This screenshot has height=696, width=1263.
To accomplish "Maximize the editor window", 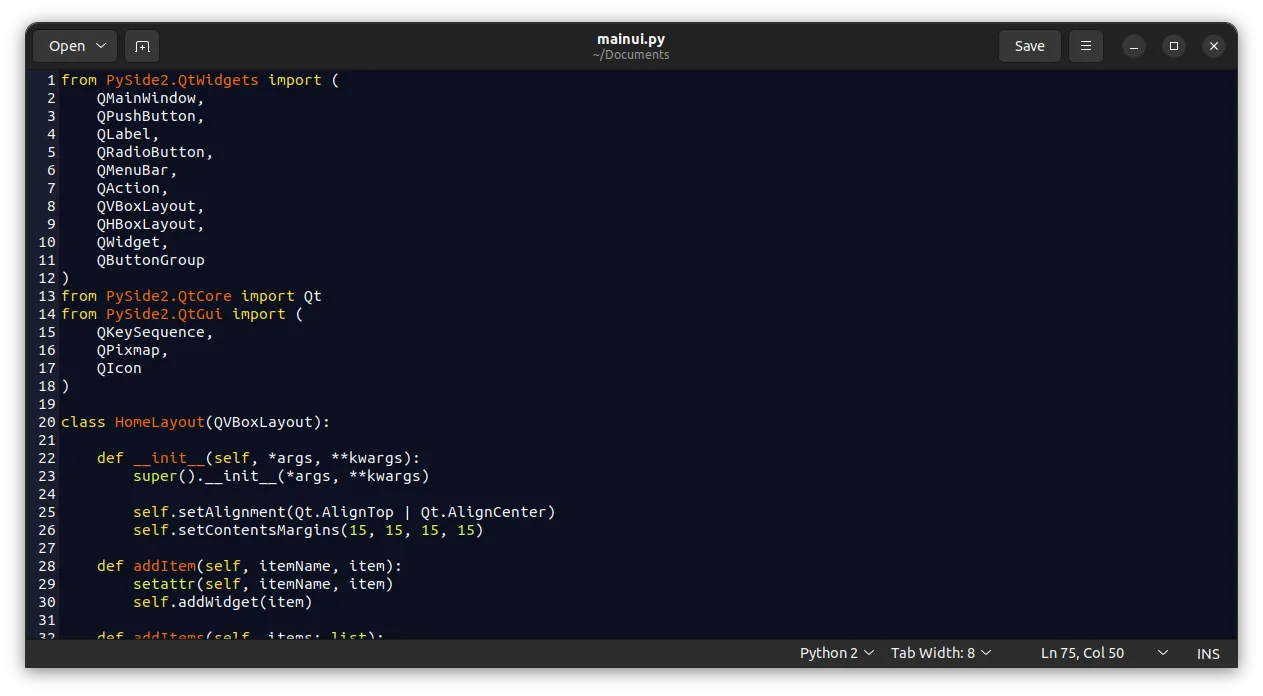I will click(1174, 46).
